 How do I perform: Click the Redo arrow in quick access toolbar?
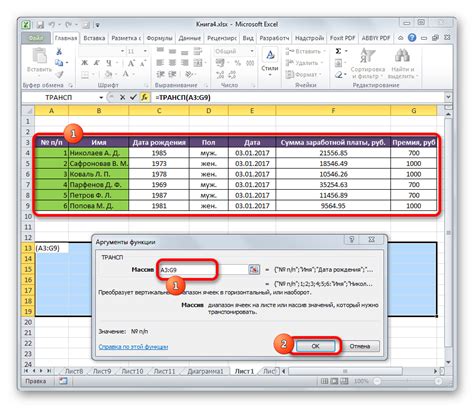(x=68, y=25)
